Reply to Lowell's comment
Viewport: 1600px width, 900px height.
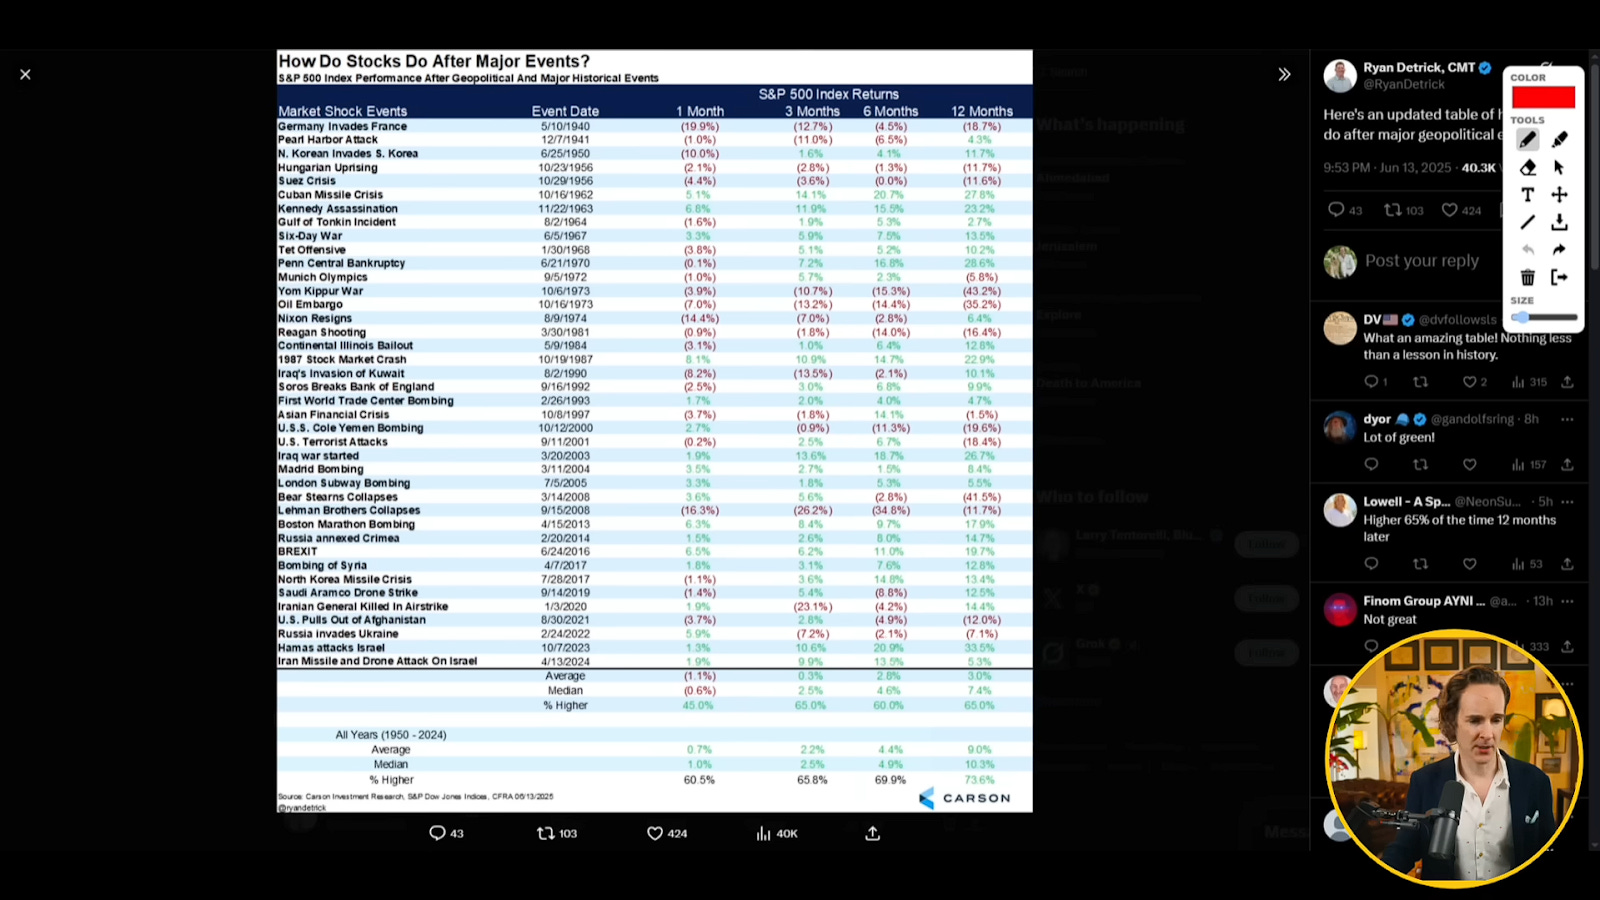[x=1371, y=564]
